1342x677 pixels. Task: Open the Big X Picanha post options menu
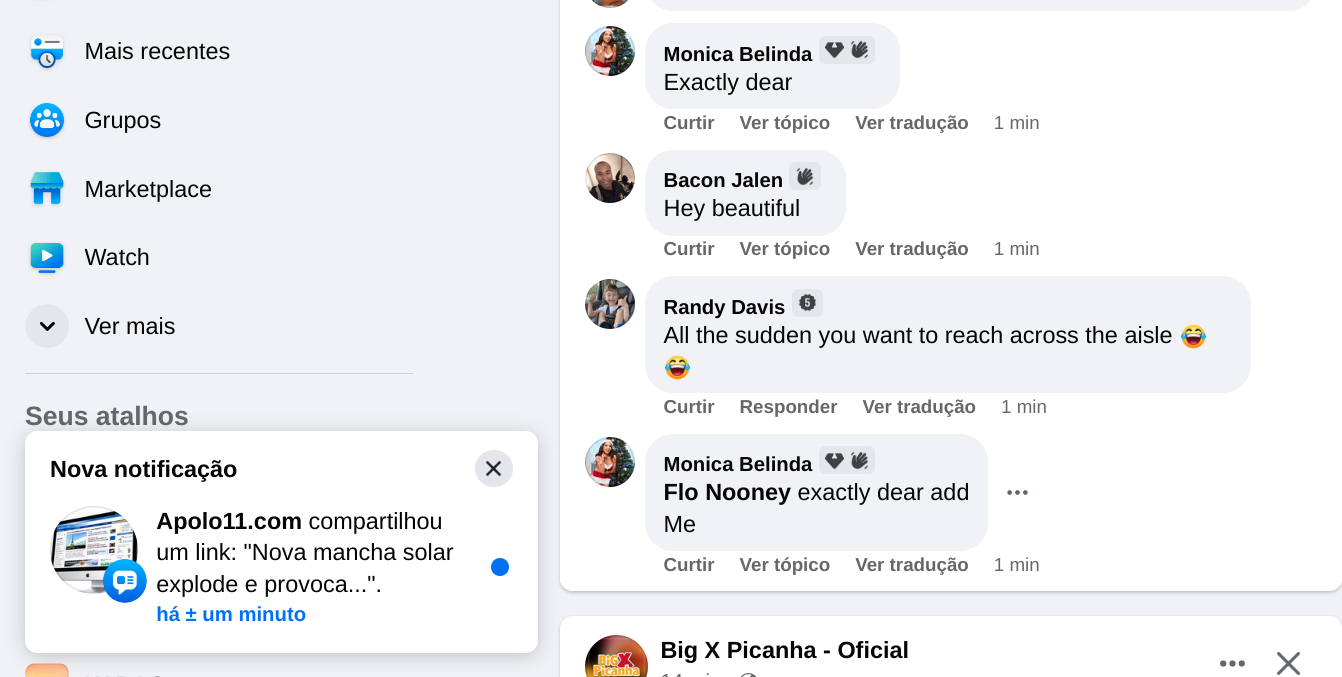1232,663
